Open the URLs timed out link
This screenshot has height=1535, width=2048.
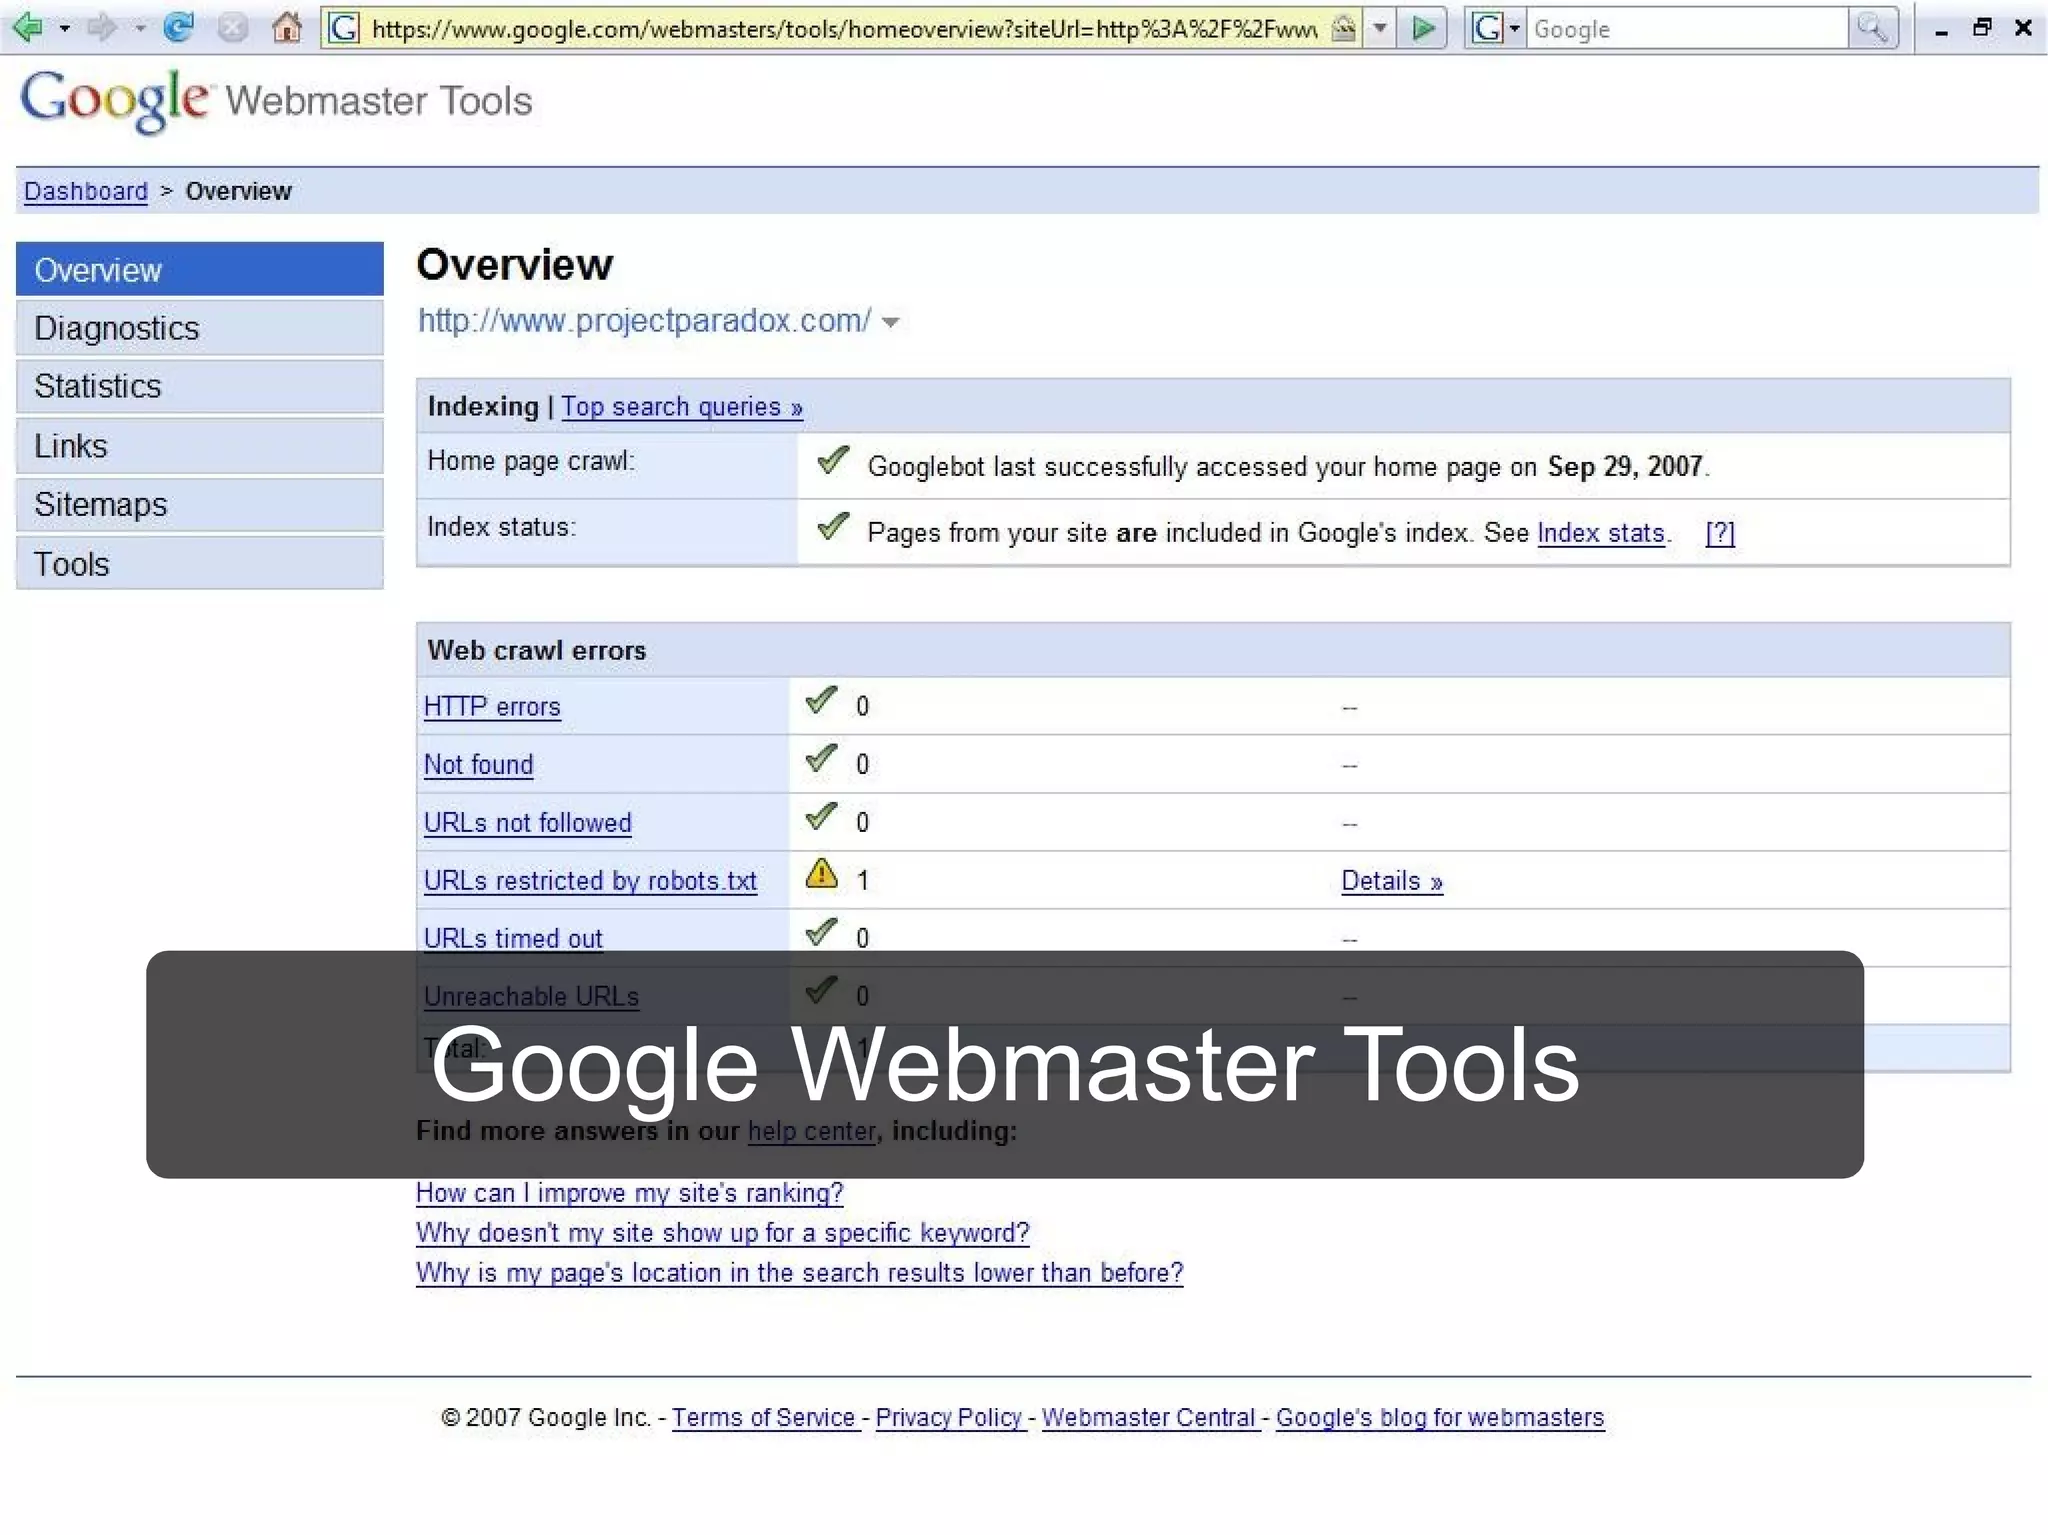click(513, 939)
